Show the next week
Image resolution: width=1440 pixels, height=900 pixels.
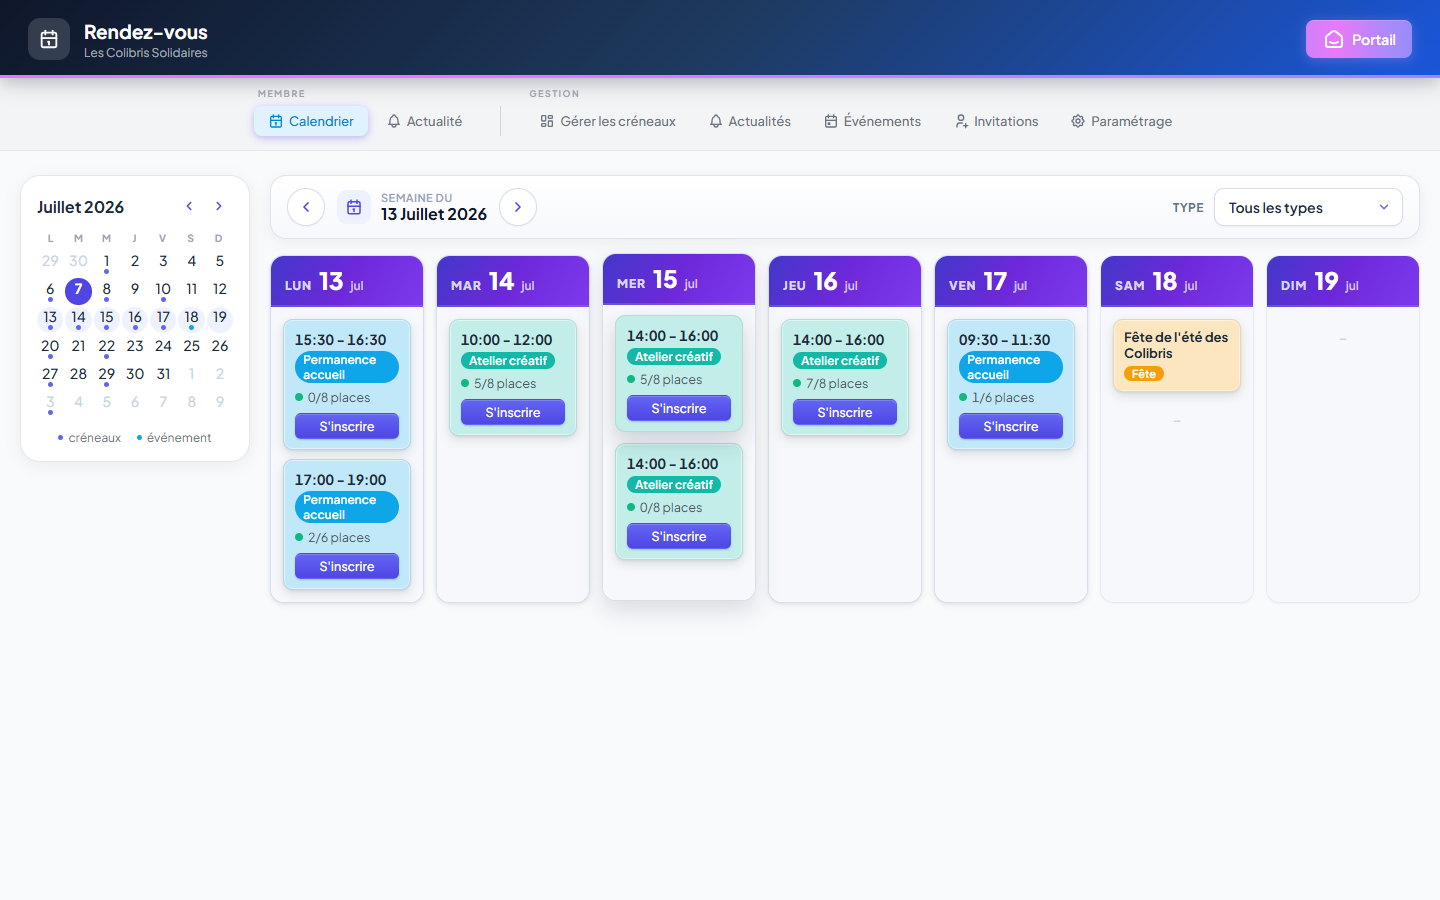518,207
